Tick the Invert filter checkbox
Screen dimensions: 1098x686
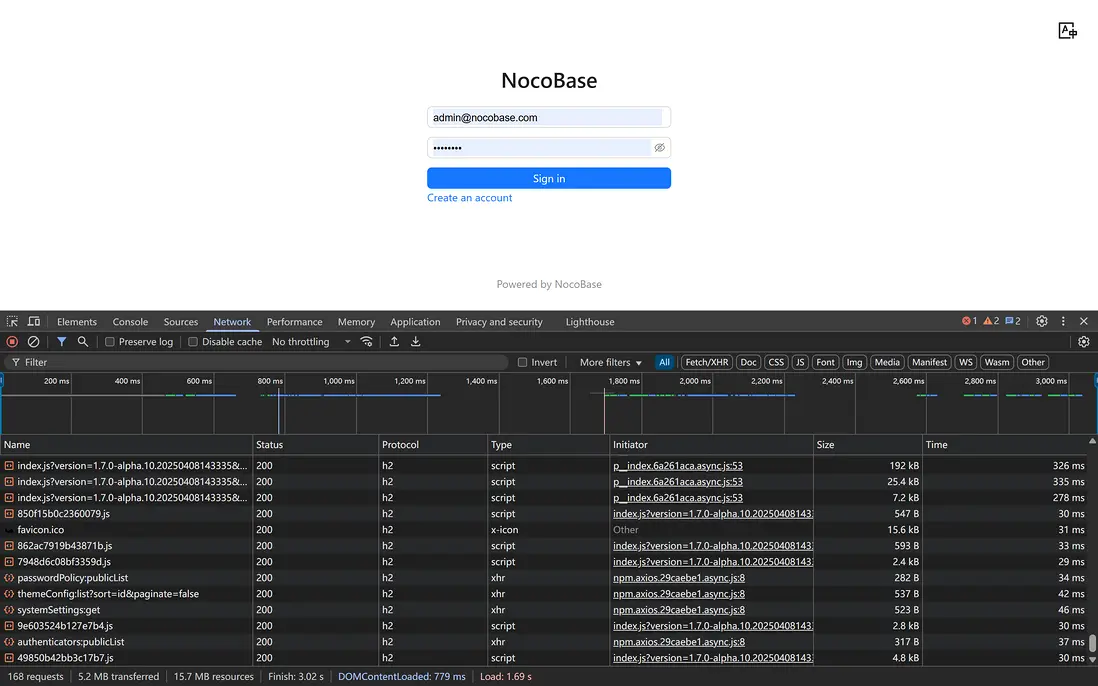522,363
